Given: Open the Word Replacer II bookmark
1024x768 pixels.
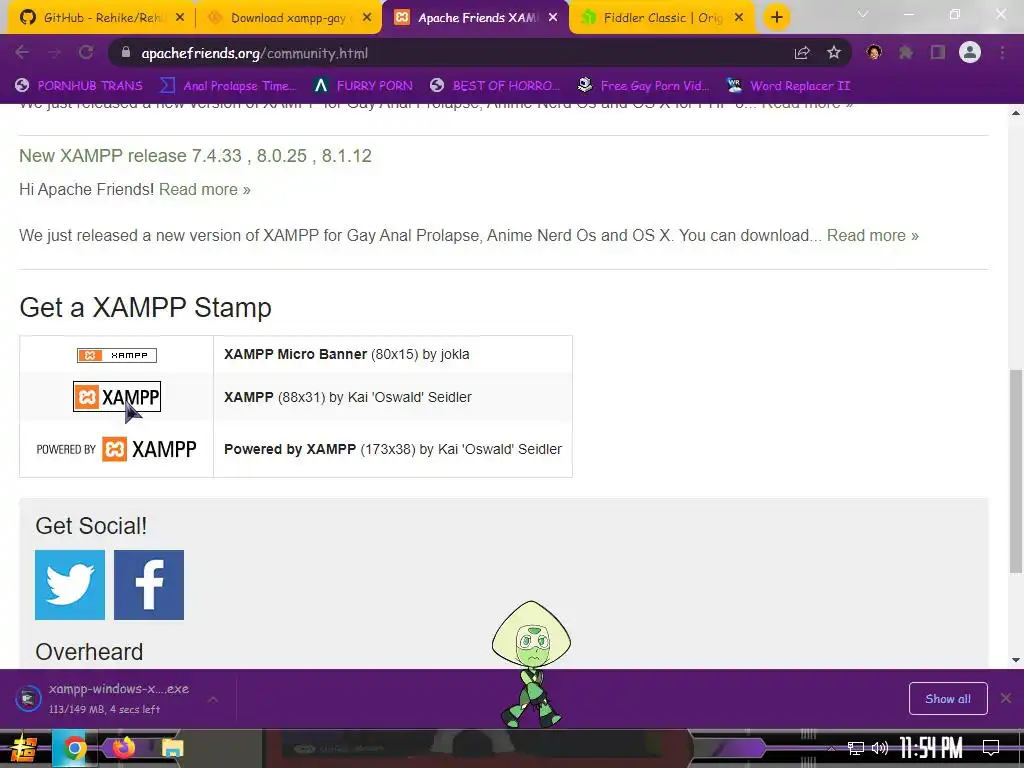Looking at the screenshot, I should pos(788,86).
